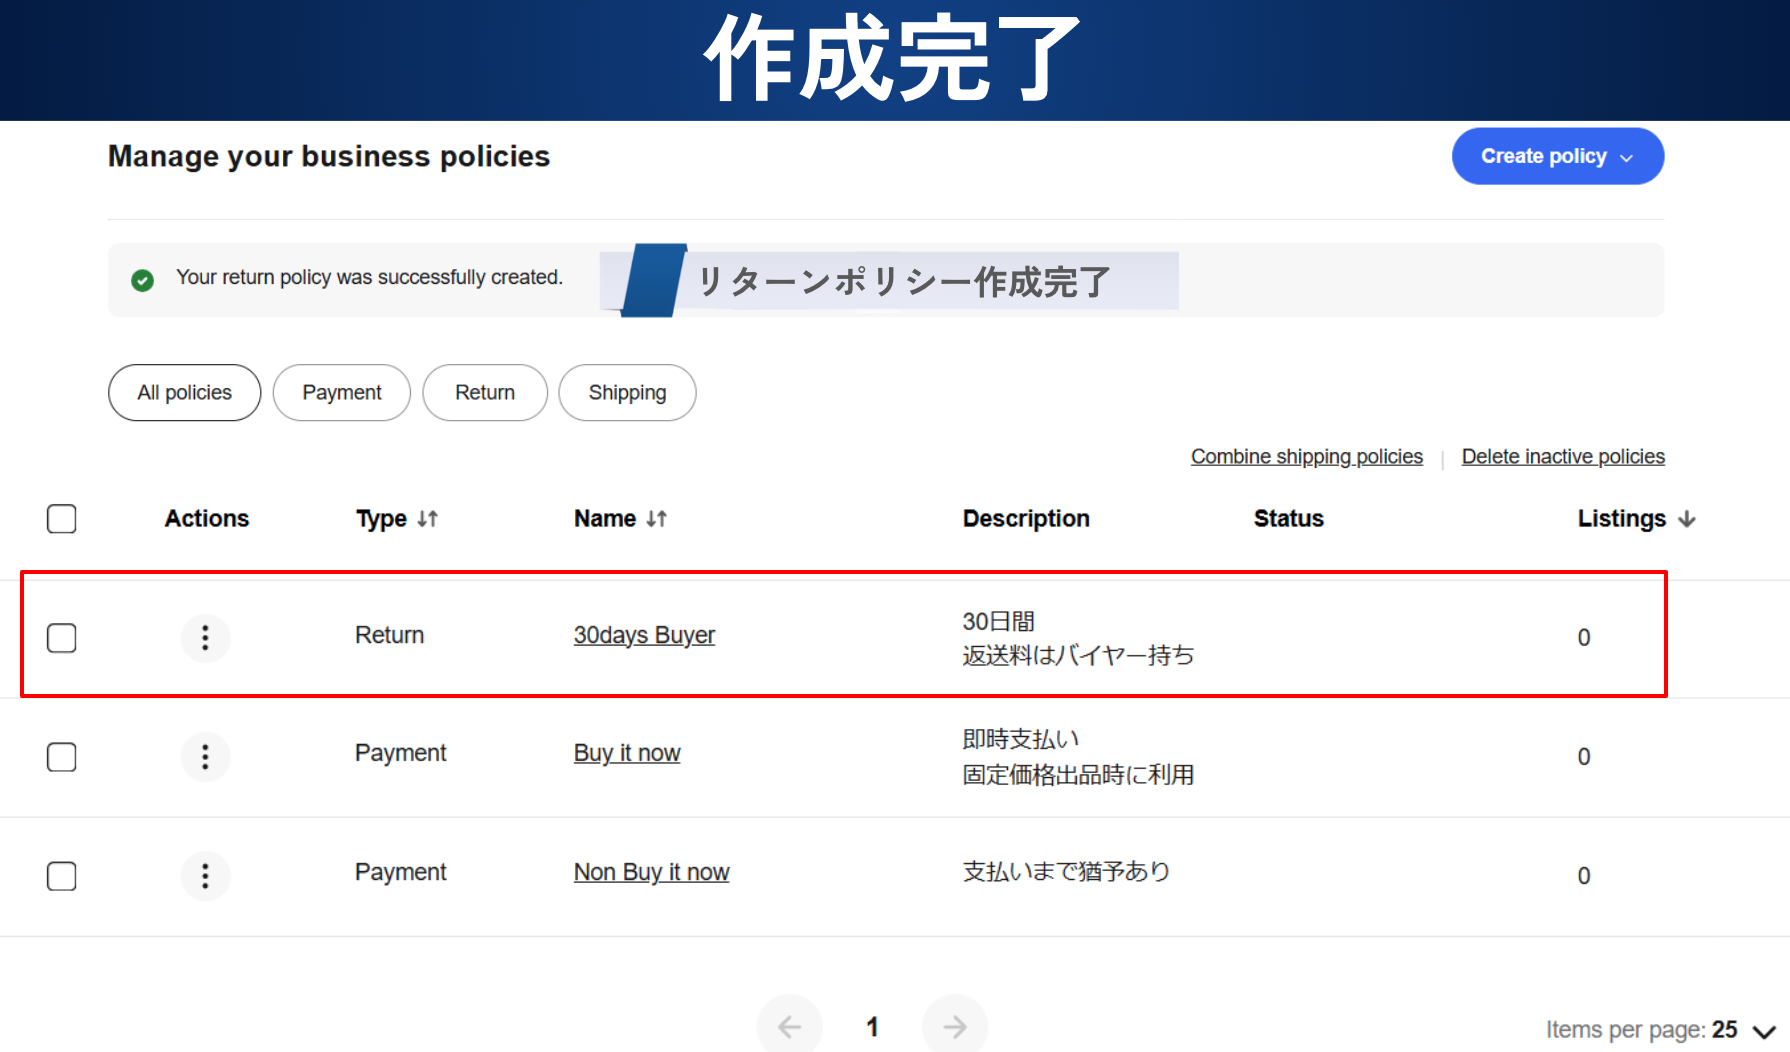The width and height of the screenshot is (1790, 1052).
Task: Click Combine shipping policies link
Action: (x=1306, y=457)
